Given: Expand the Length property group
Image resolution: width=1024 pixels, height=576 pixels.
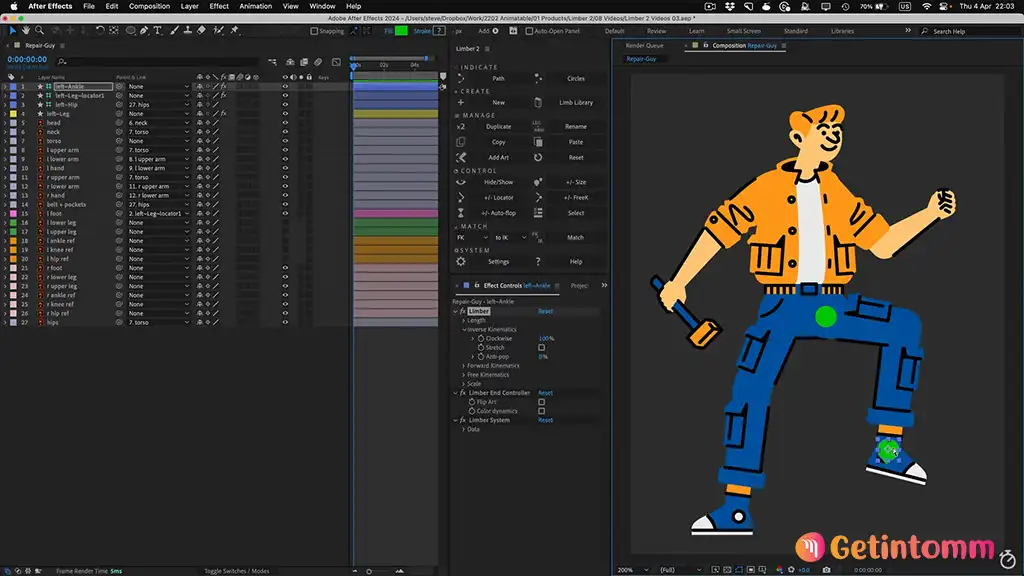Looking at the screenshot, I should point(464,321).
